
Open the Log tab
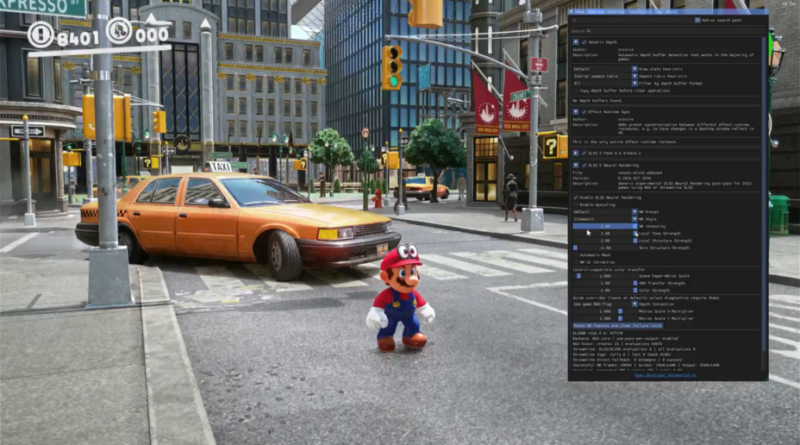(x=658, y=11)
